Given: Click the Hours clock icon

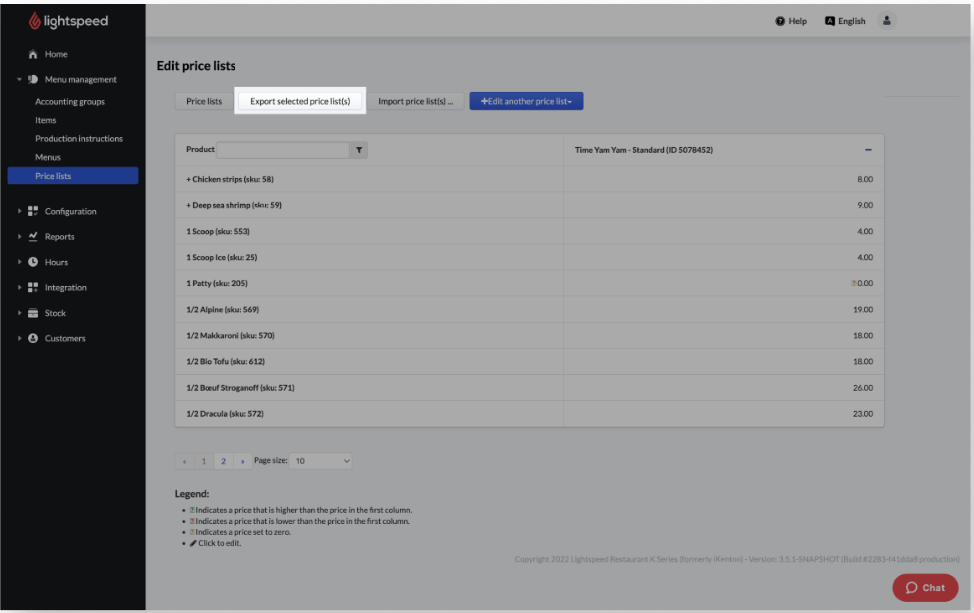Looking at the screenshot, I should pyautogui.click(x=33, y=262).
